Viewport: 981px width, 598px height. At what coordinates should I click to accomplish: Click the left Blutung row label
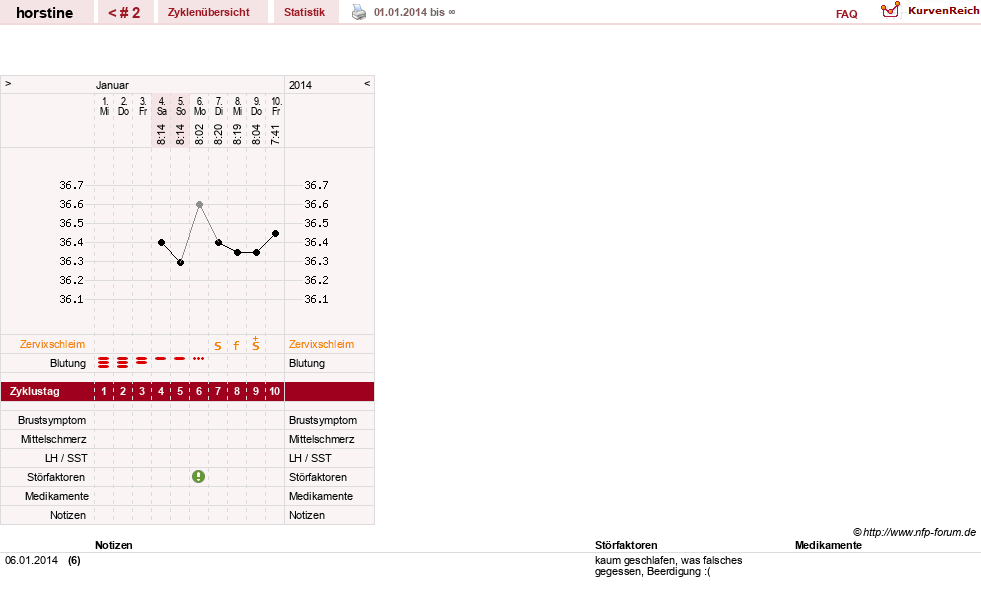(68, 363)
